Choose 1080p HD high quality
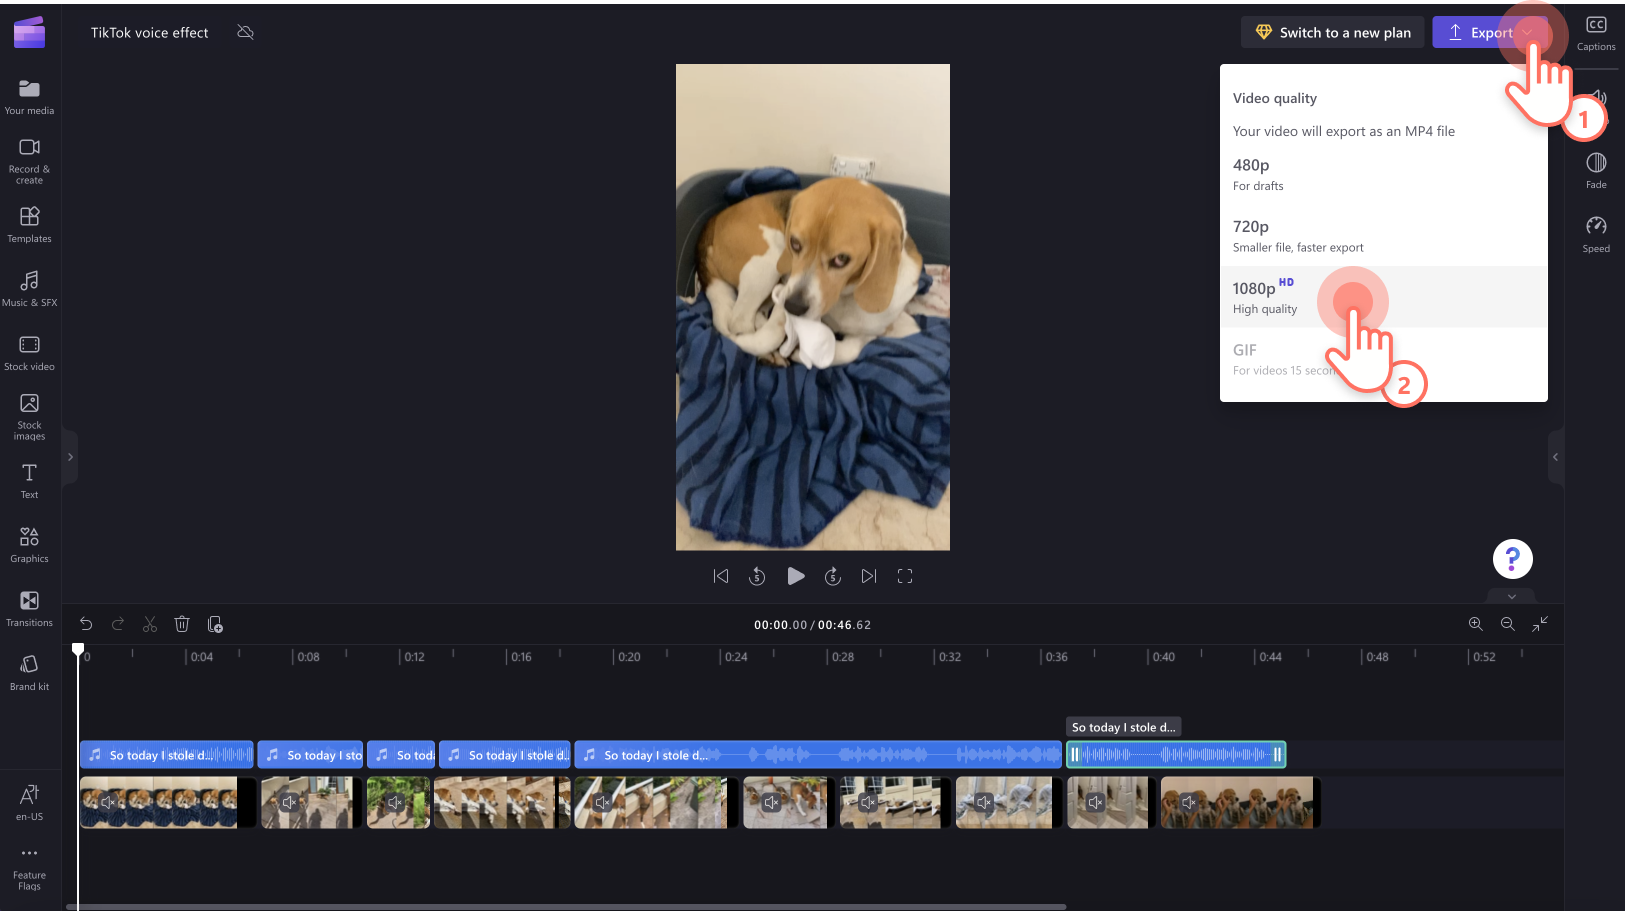1625x911 pixels. [1383, 297]
